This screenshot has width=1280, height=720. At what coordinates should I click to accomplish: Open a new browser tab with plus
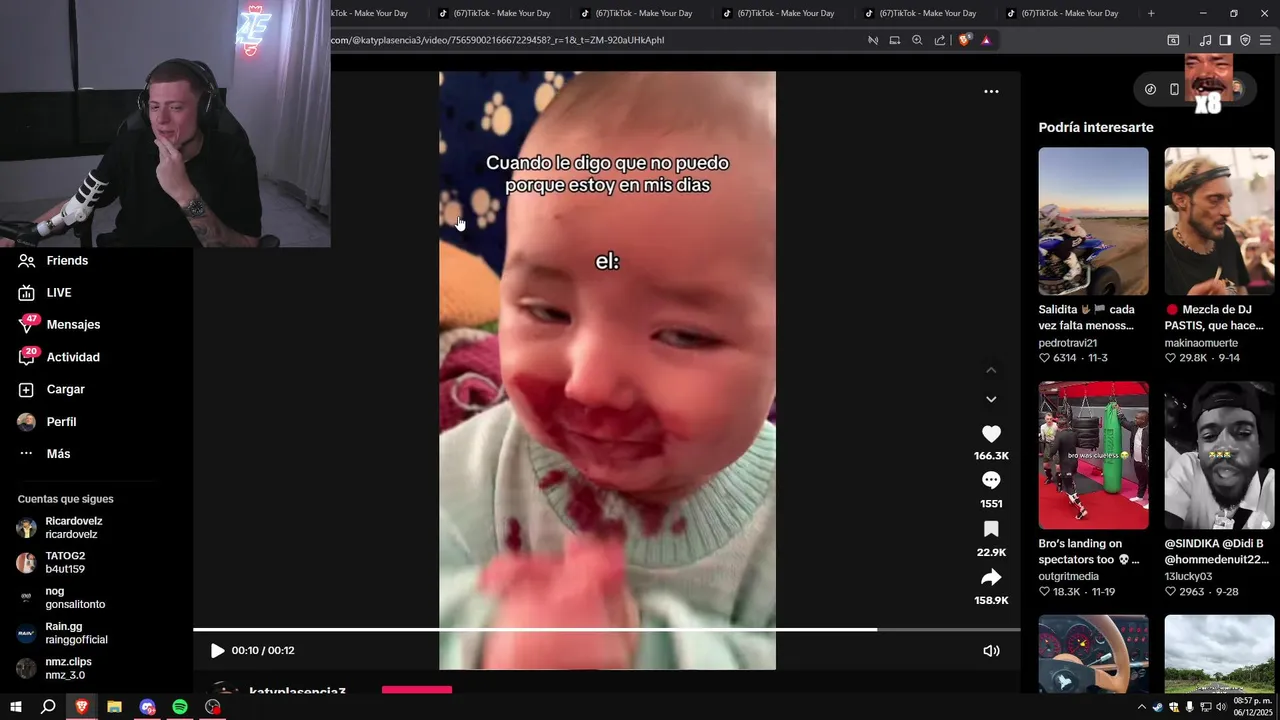tap(1151, 13)
